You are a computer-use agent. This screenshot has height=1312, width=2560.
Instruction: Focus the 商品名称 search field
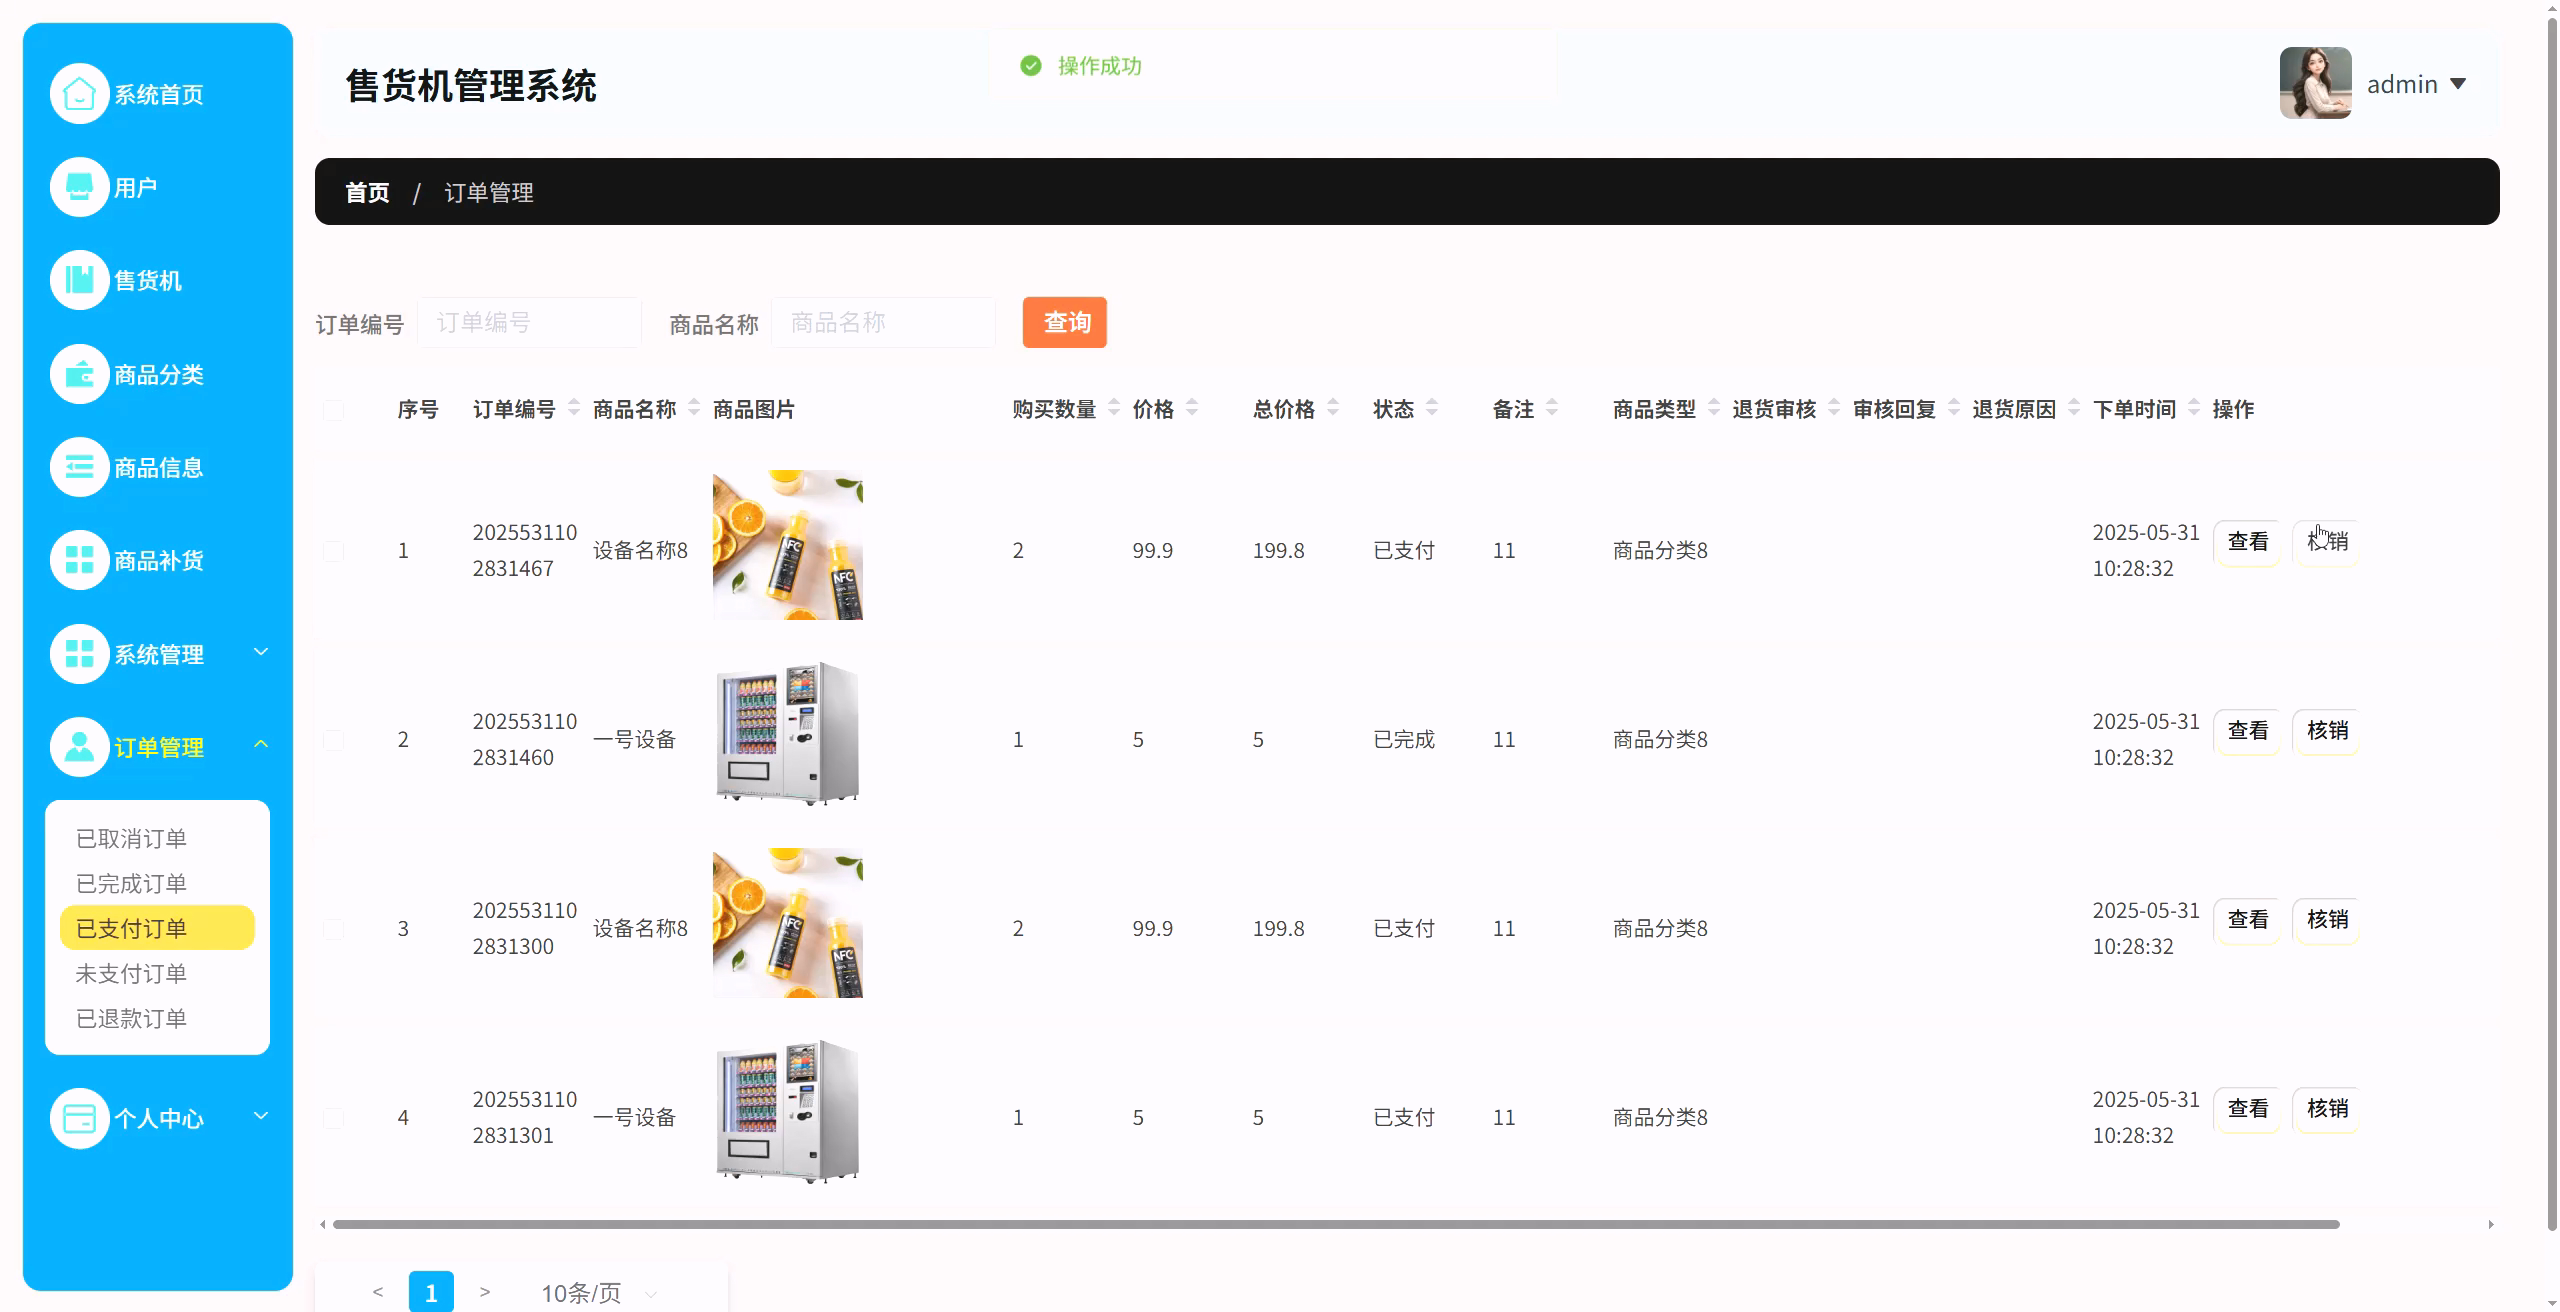[x=884, y=322]
